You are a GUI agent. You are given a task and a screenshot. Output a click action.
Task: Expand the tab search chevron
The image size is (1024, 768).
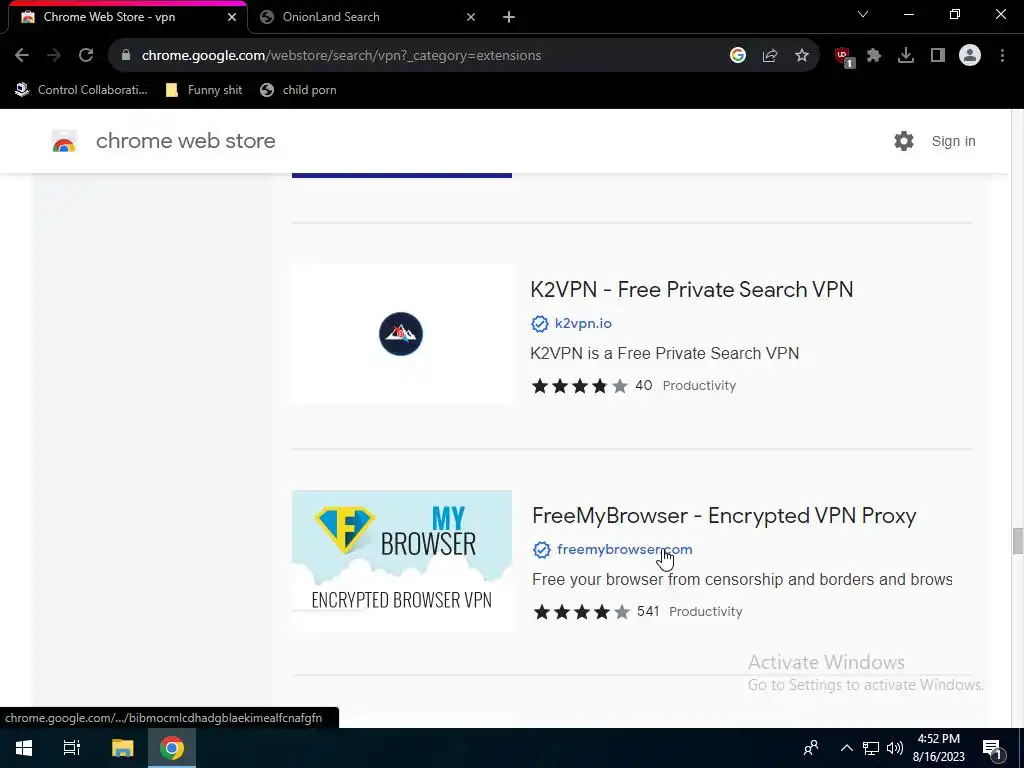click(863, 14)
